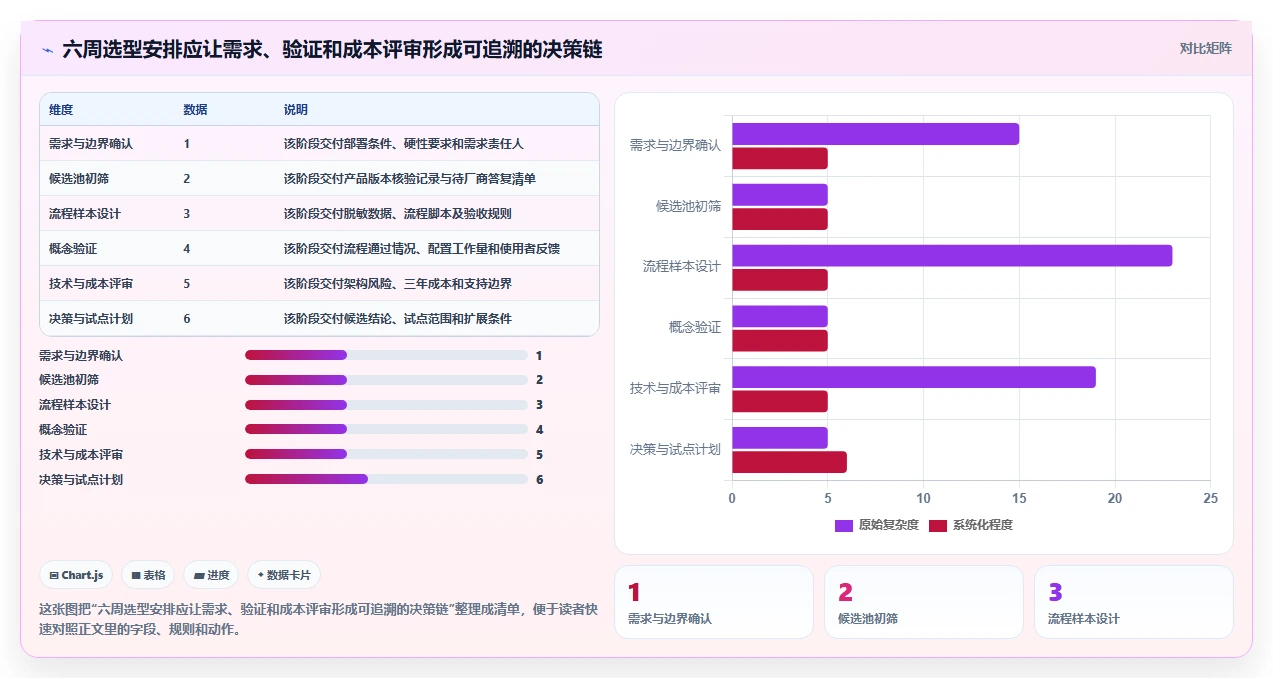1273x678 pixels.
Task: Click description 该阶段交付架构风险、三年成本和支持边界
Action: pos(398,284)
